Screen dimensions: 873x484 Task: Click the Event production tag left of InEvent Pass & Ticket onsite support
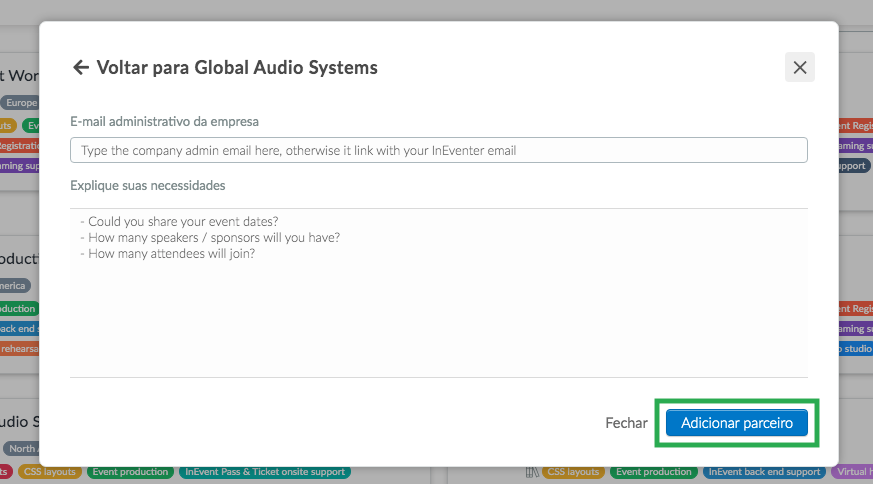click(x=130, y=472)
